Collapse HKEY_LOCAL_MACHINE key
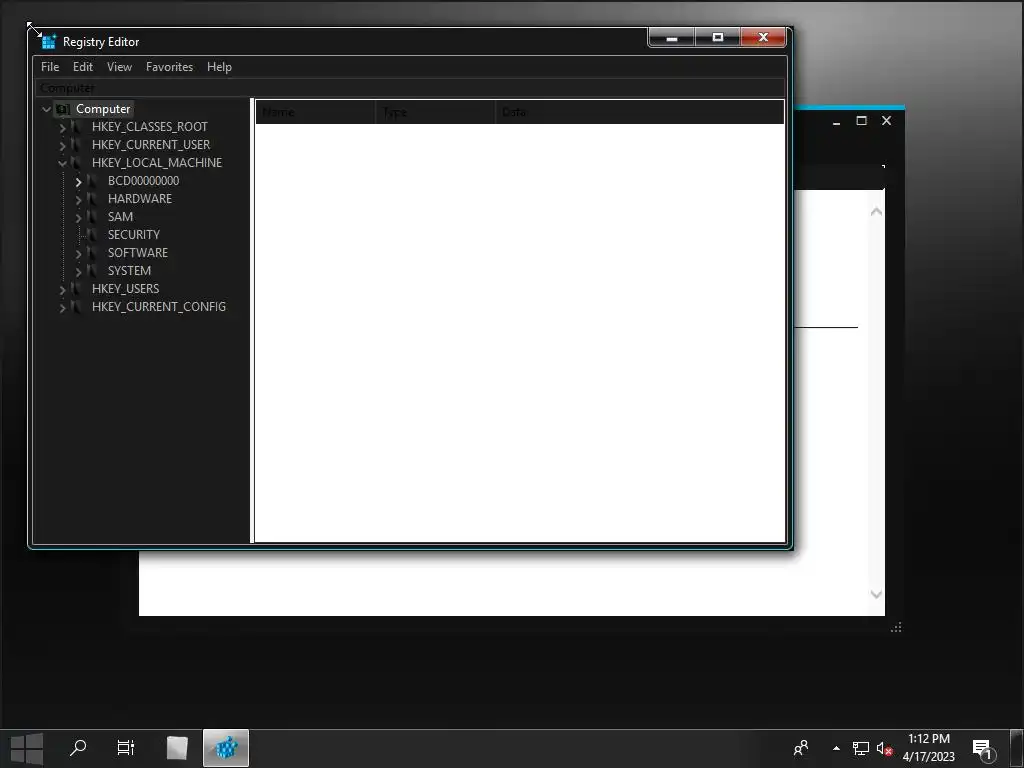Screen dimensions: 1024x768 pyautogui.click(x=63, y=163)
